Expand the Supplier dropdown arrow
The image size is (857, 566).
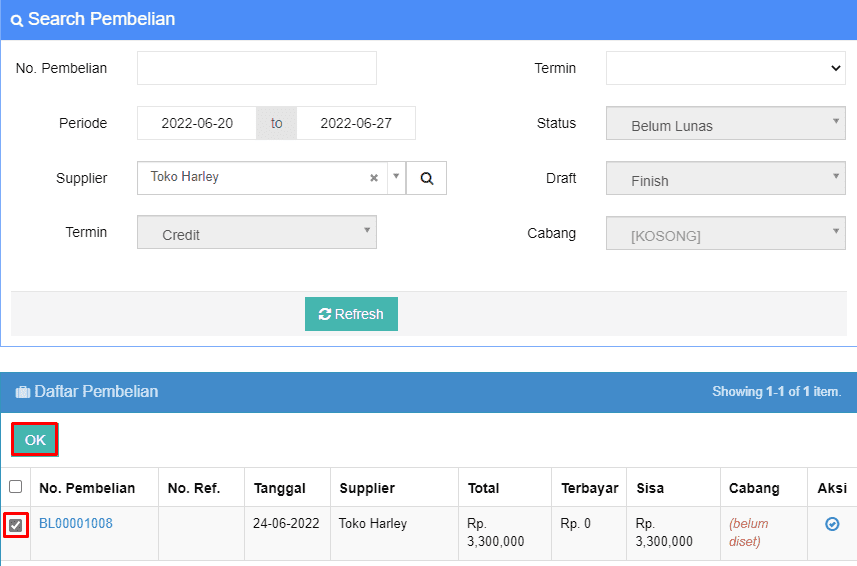(x=396, y=178)
